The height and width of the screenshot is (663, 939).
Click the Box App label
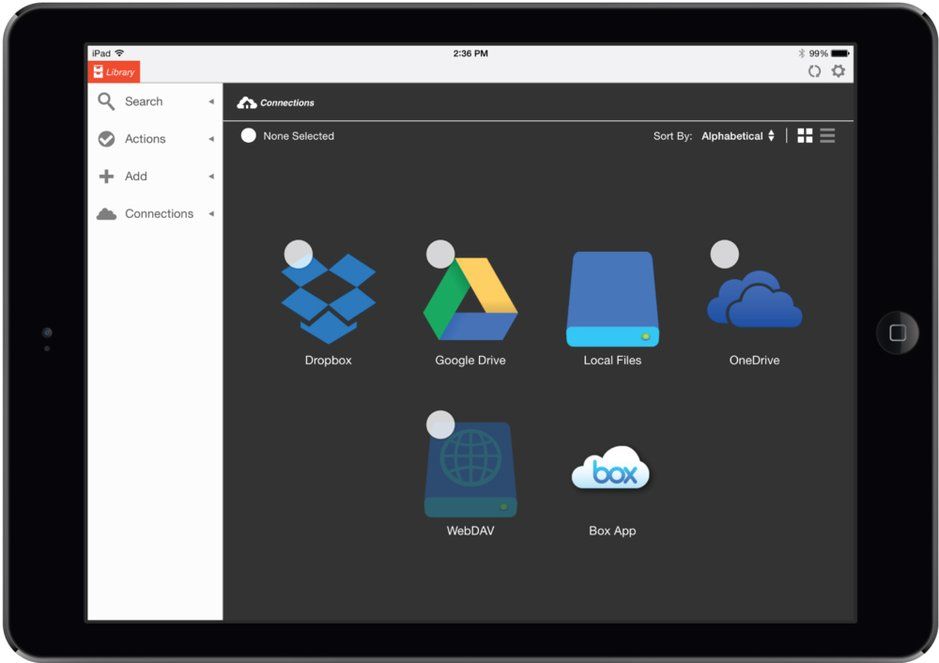tap(612, 531)
